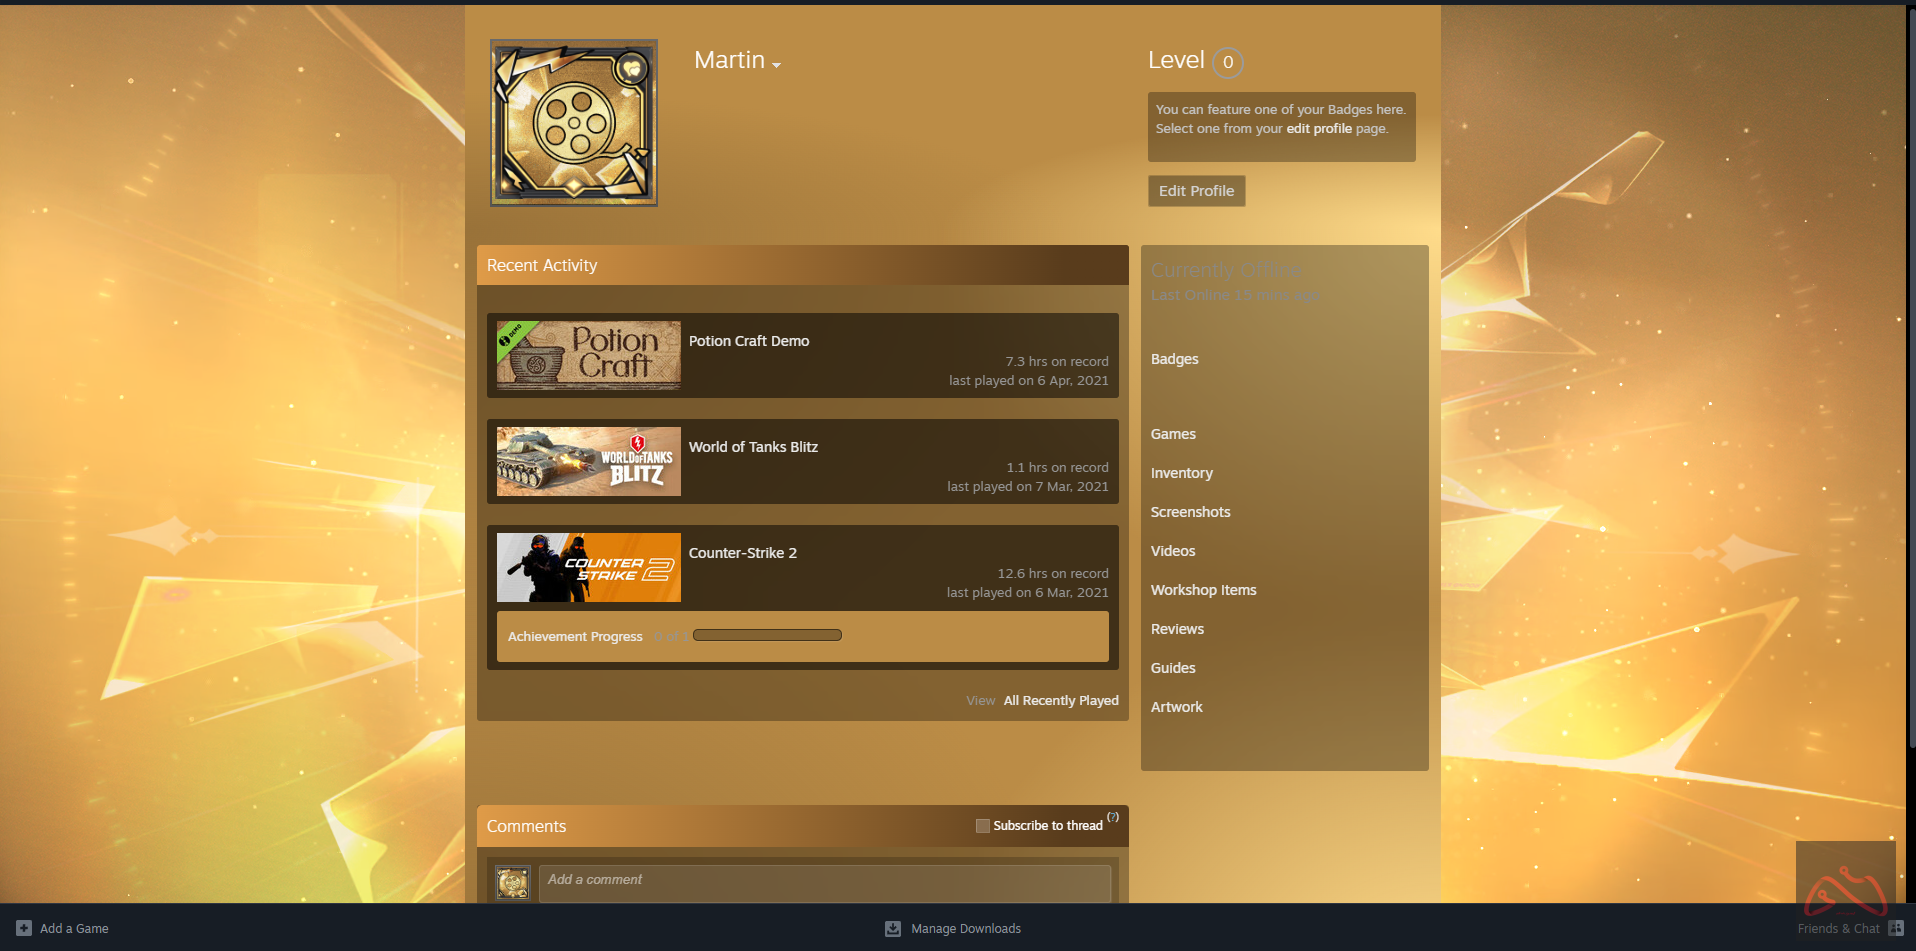Open the Counter-Strike 2 game title
The image size is (1916, 951).
(x=742, y=553)
